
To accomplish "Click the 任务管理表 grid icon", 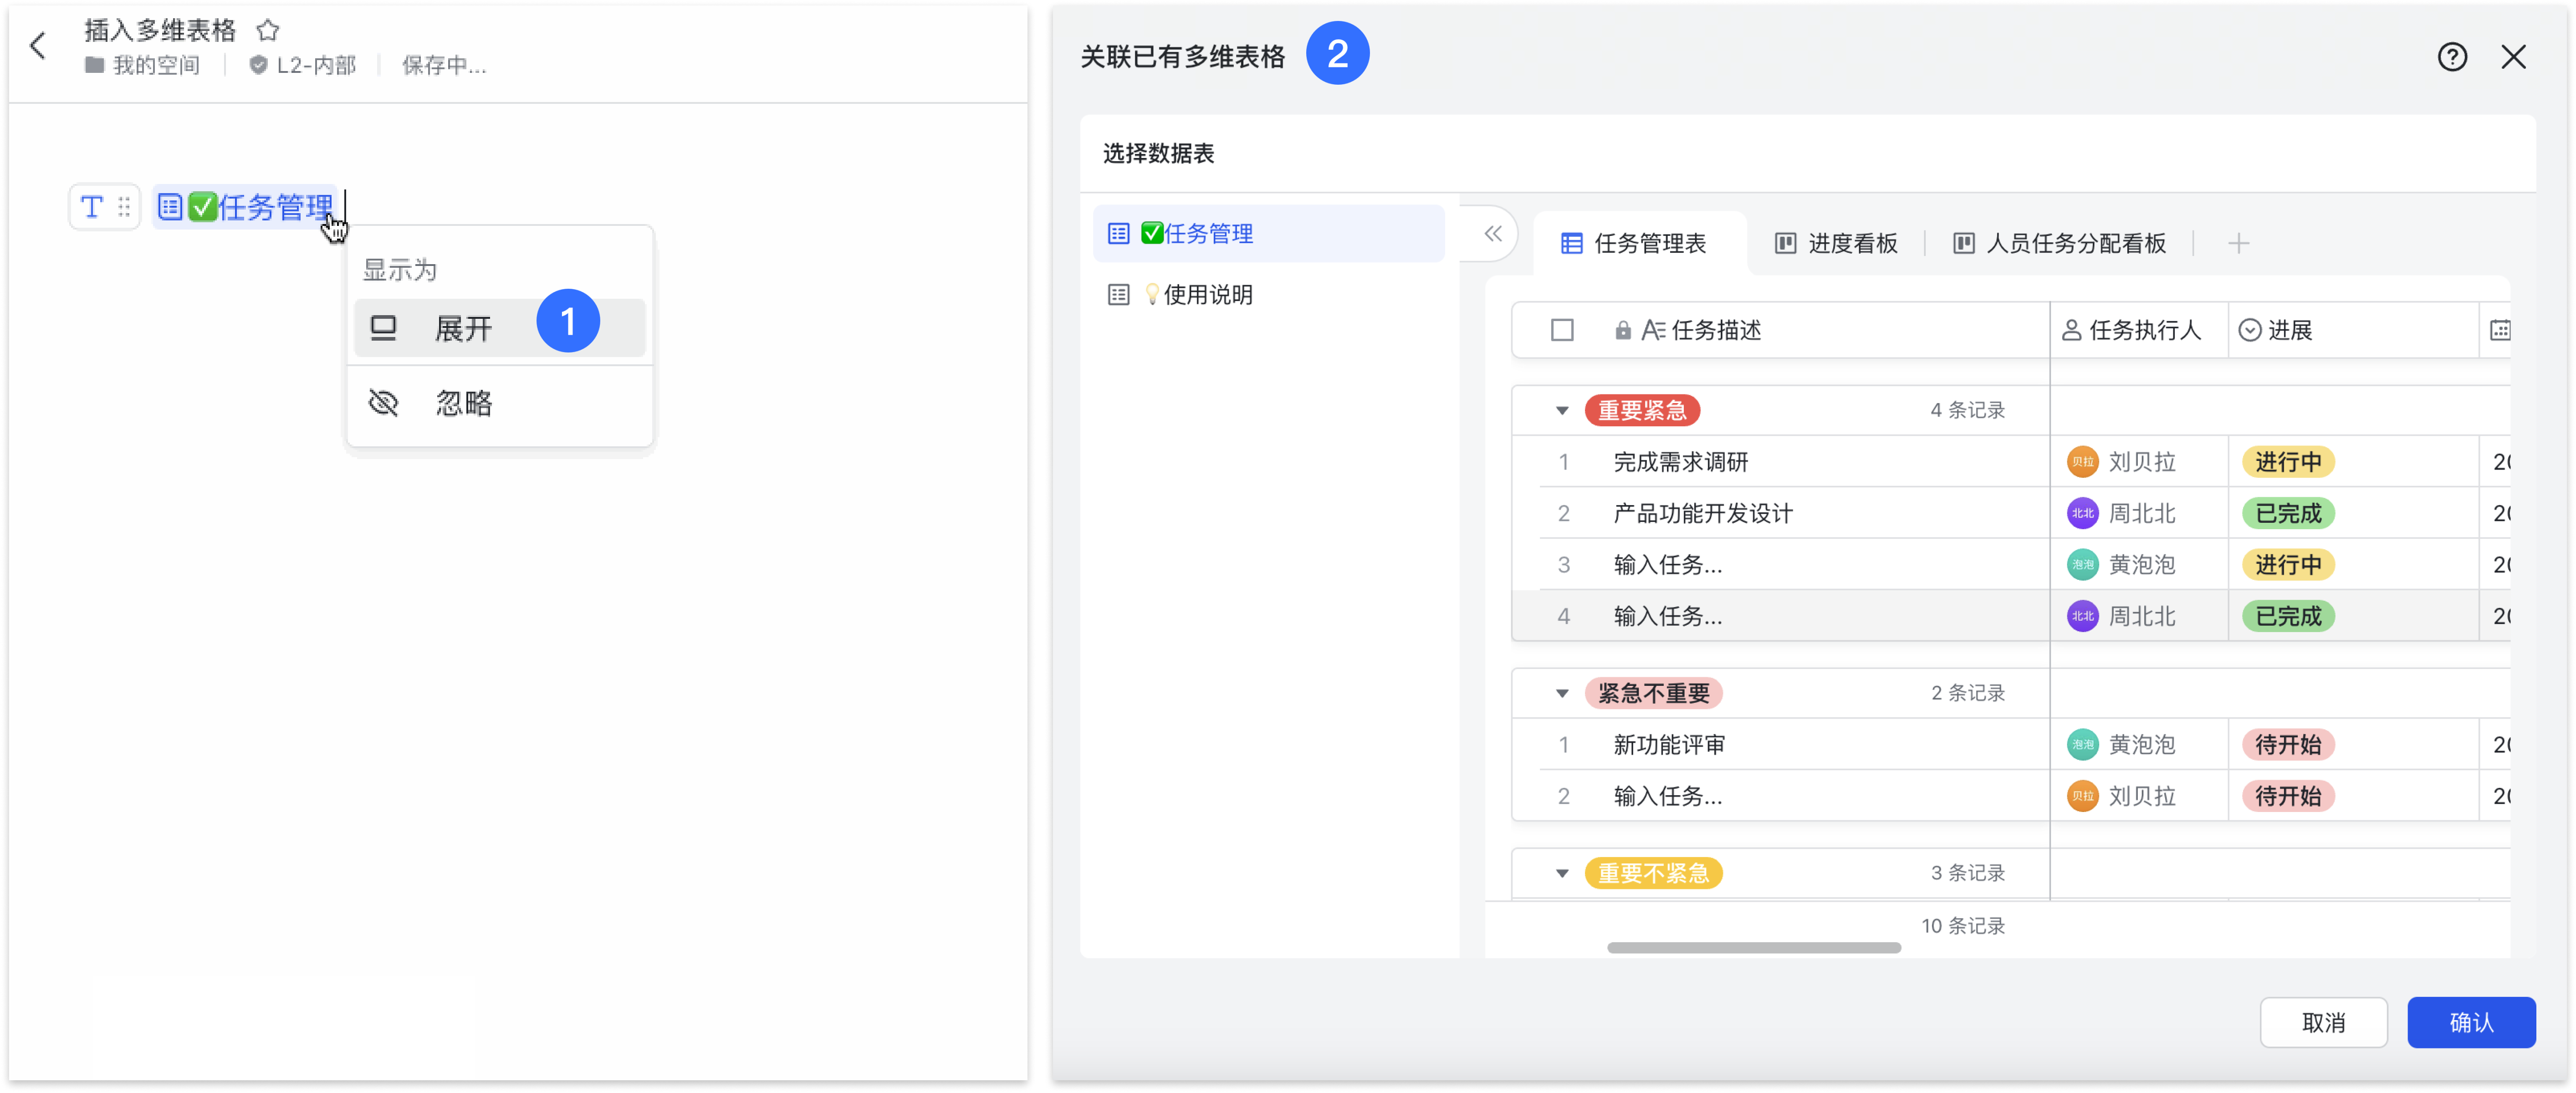I will 1572,243.
